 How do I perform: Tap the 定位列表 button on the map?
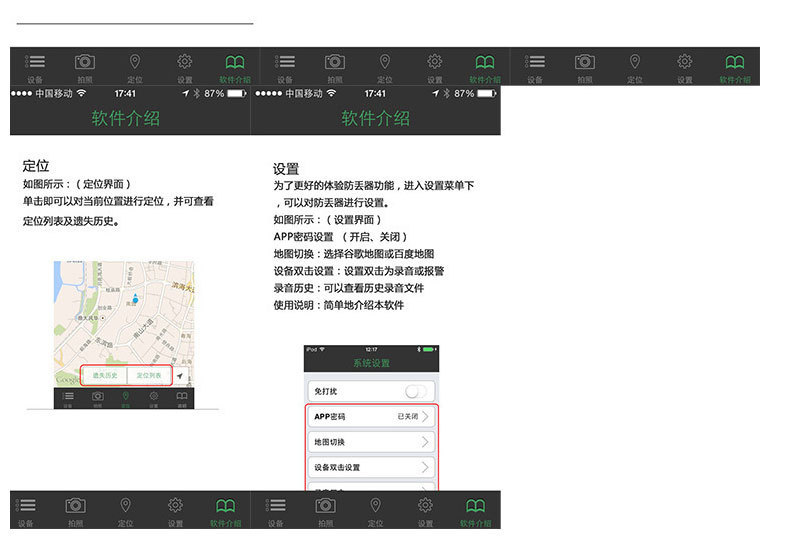click(149, 376)
